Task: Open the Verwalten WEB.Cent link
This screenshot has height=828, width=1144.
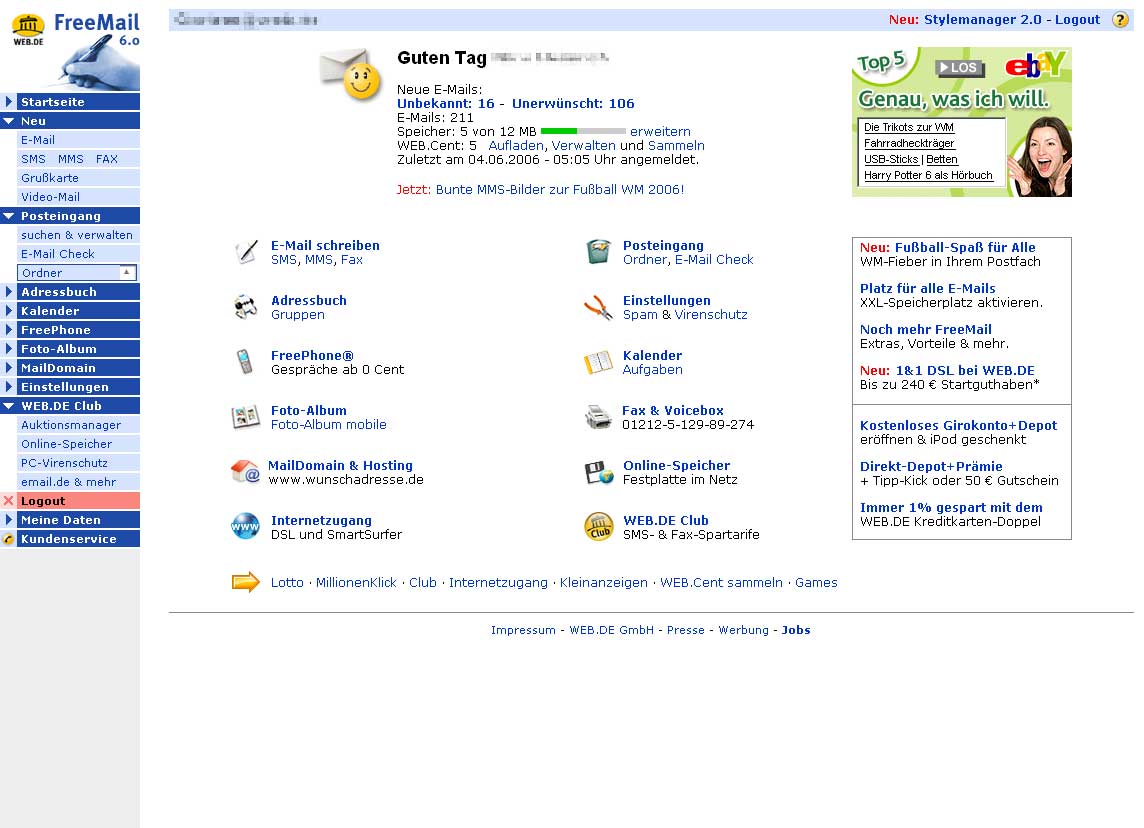Action: pyautogui.click(x=584, y=145)
